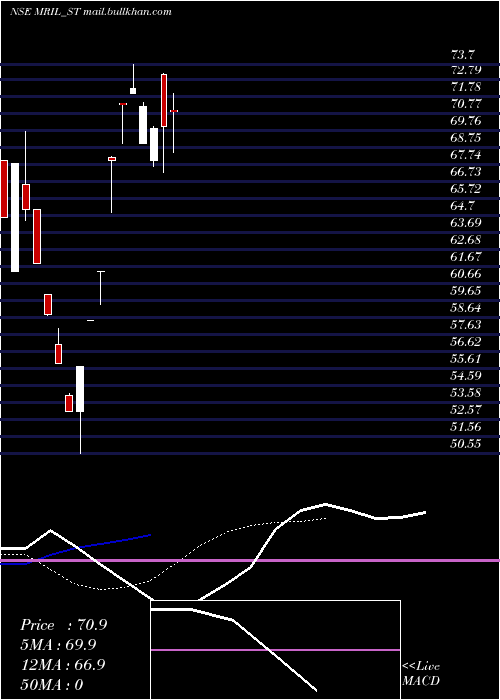Click the 55.61 price level label
The height and width of the screenshot is (700, 500).
tap(466, 358)
